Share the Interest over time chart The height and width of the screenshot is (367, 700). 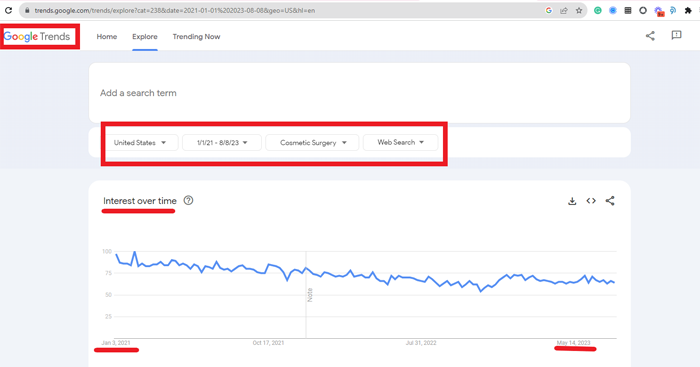click(610, 201)
